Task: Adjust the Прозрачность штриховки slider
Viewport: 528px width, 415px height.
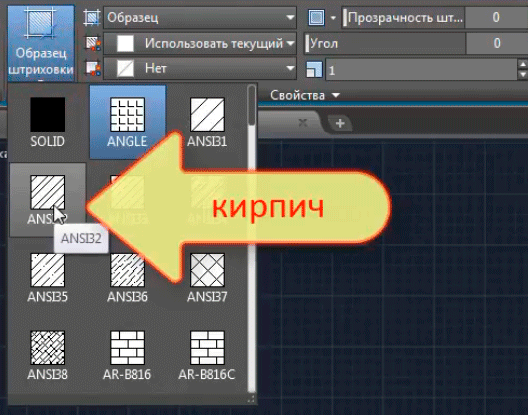Action: tap(403, 18)
